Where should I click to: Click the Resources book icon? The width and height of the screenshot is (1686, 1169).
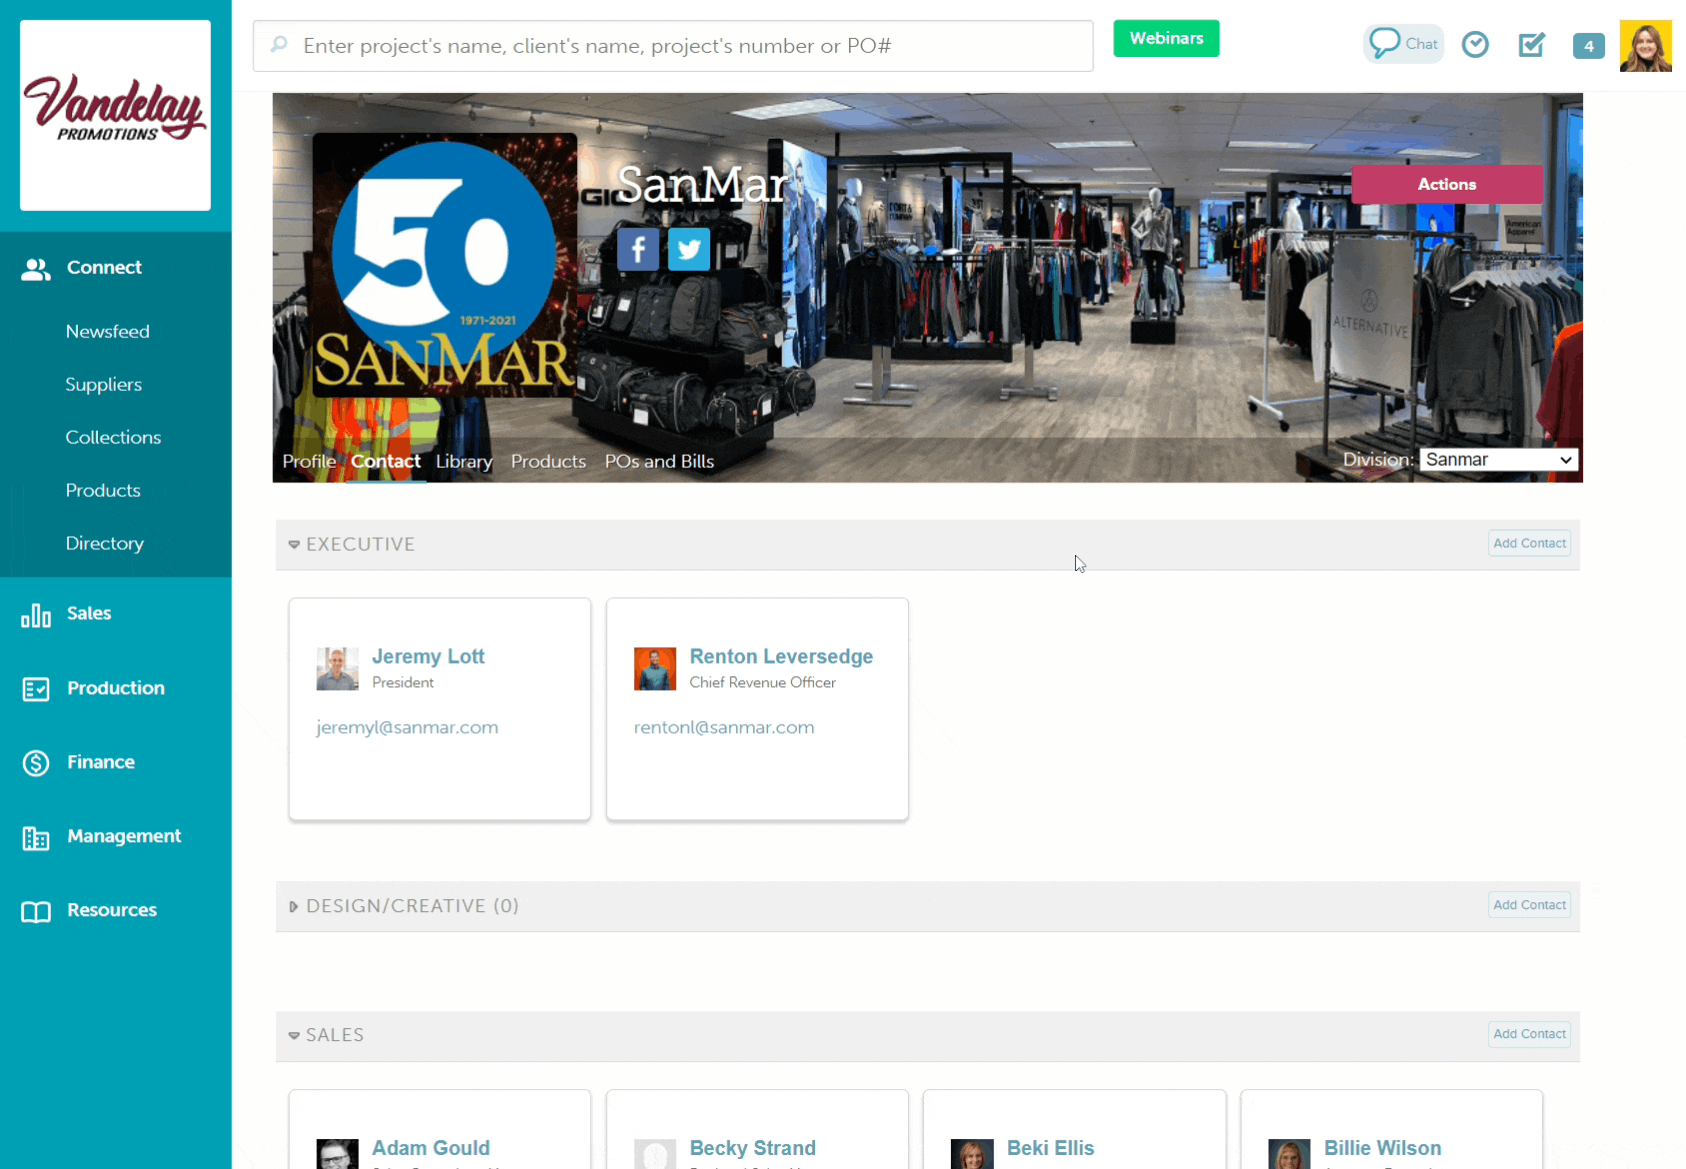[x=36, y=911]
